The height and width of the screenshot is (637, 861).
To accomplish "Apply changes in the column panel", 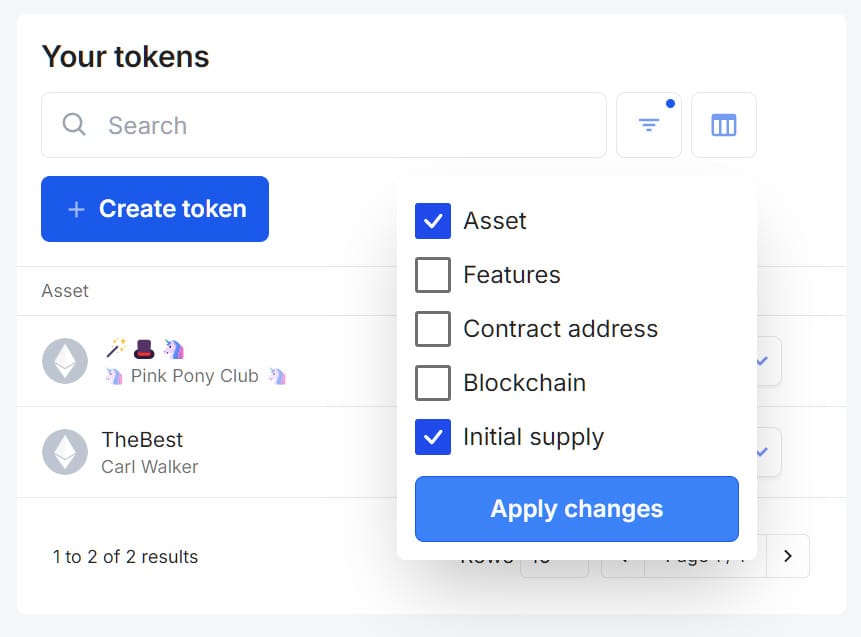I will click(576, 509).
